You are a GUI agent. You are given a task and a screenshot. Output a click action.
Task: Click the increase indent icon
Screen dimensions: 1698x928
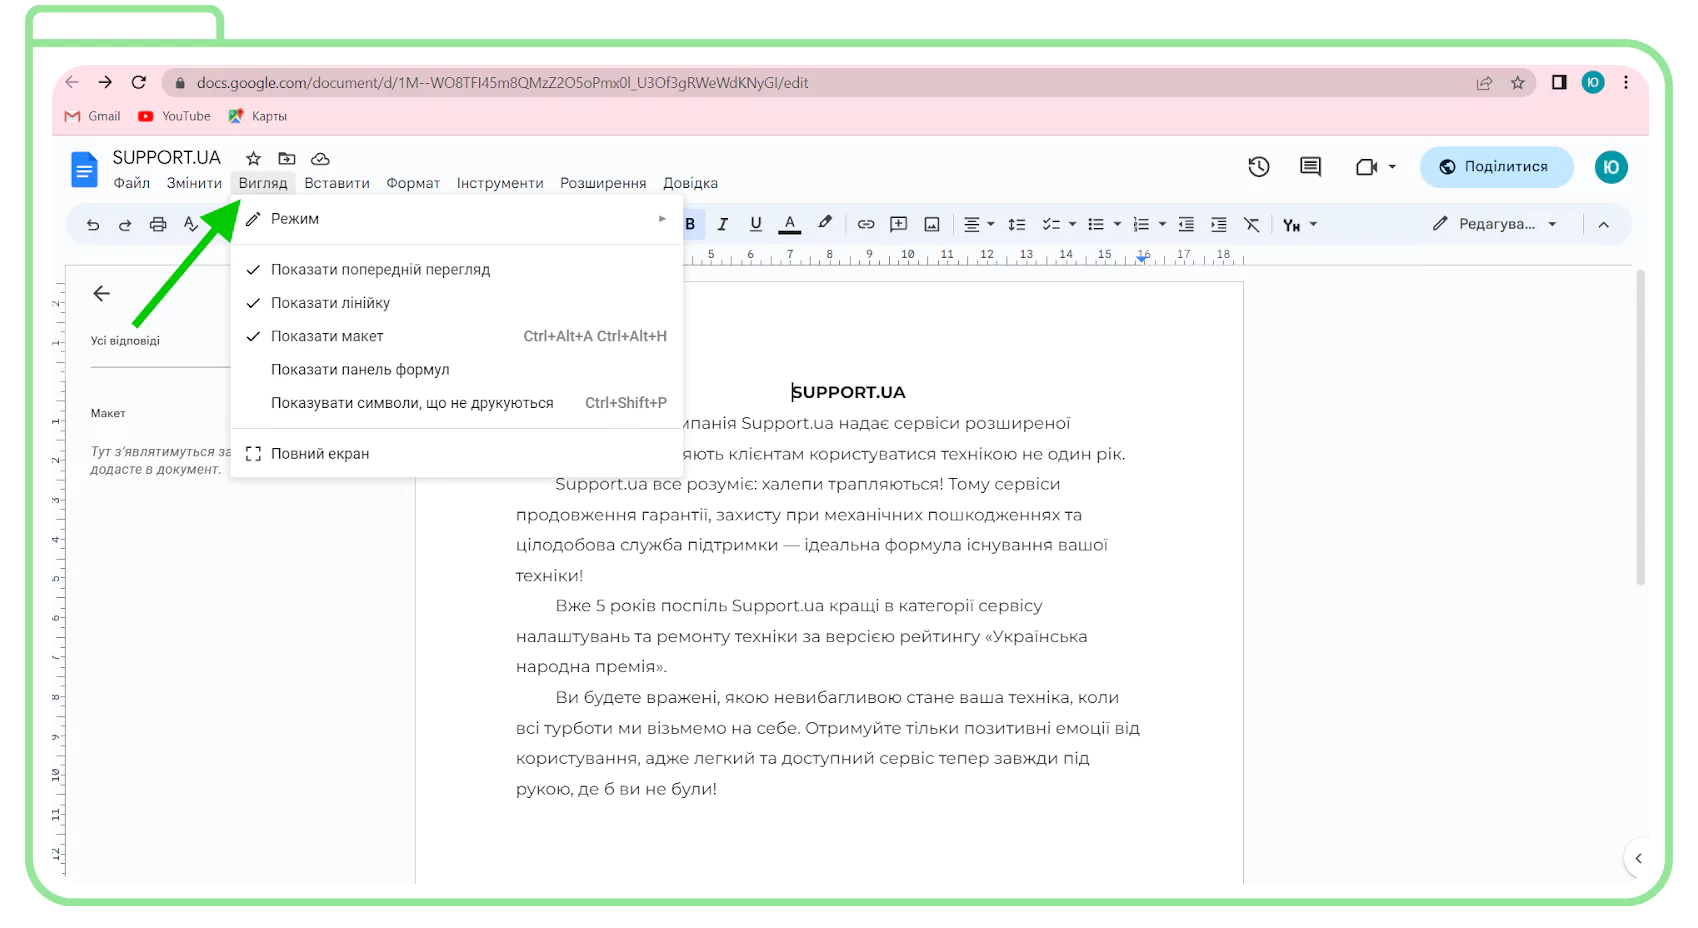click(1219, 224)
